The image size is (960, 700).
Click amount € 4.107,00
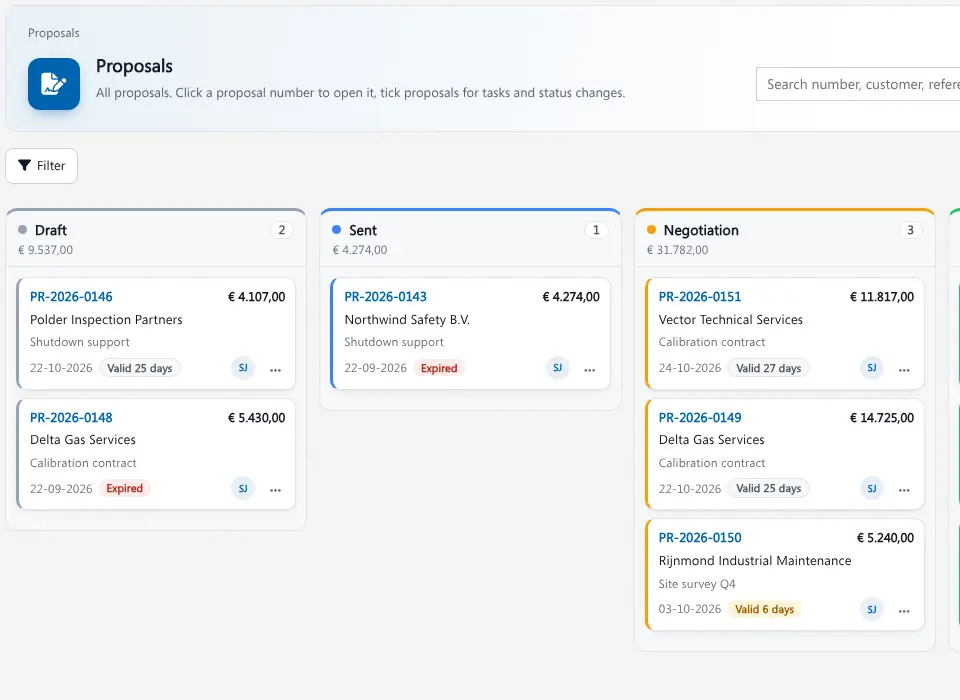pyautogui.click(x=257, y=297)
